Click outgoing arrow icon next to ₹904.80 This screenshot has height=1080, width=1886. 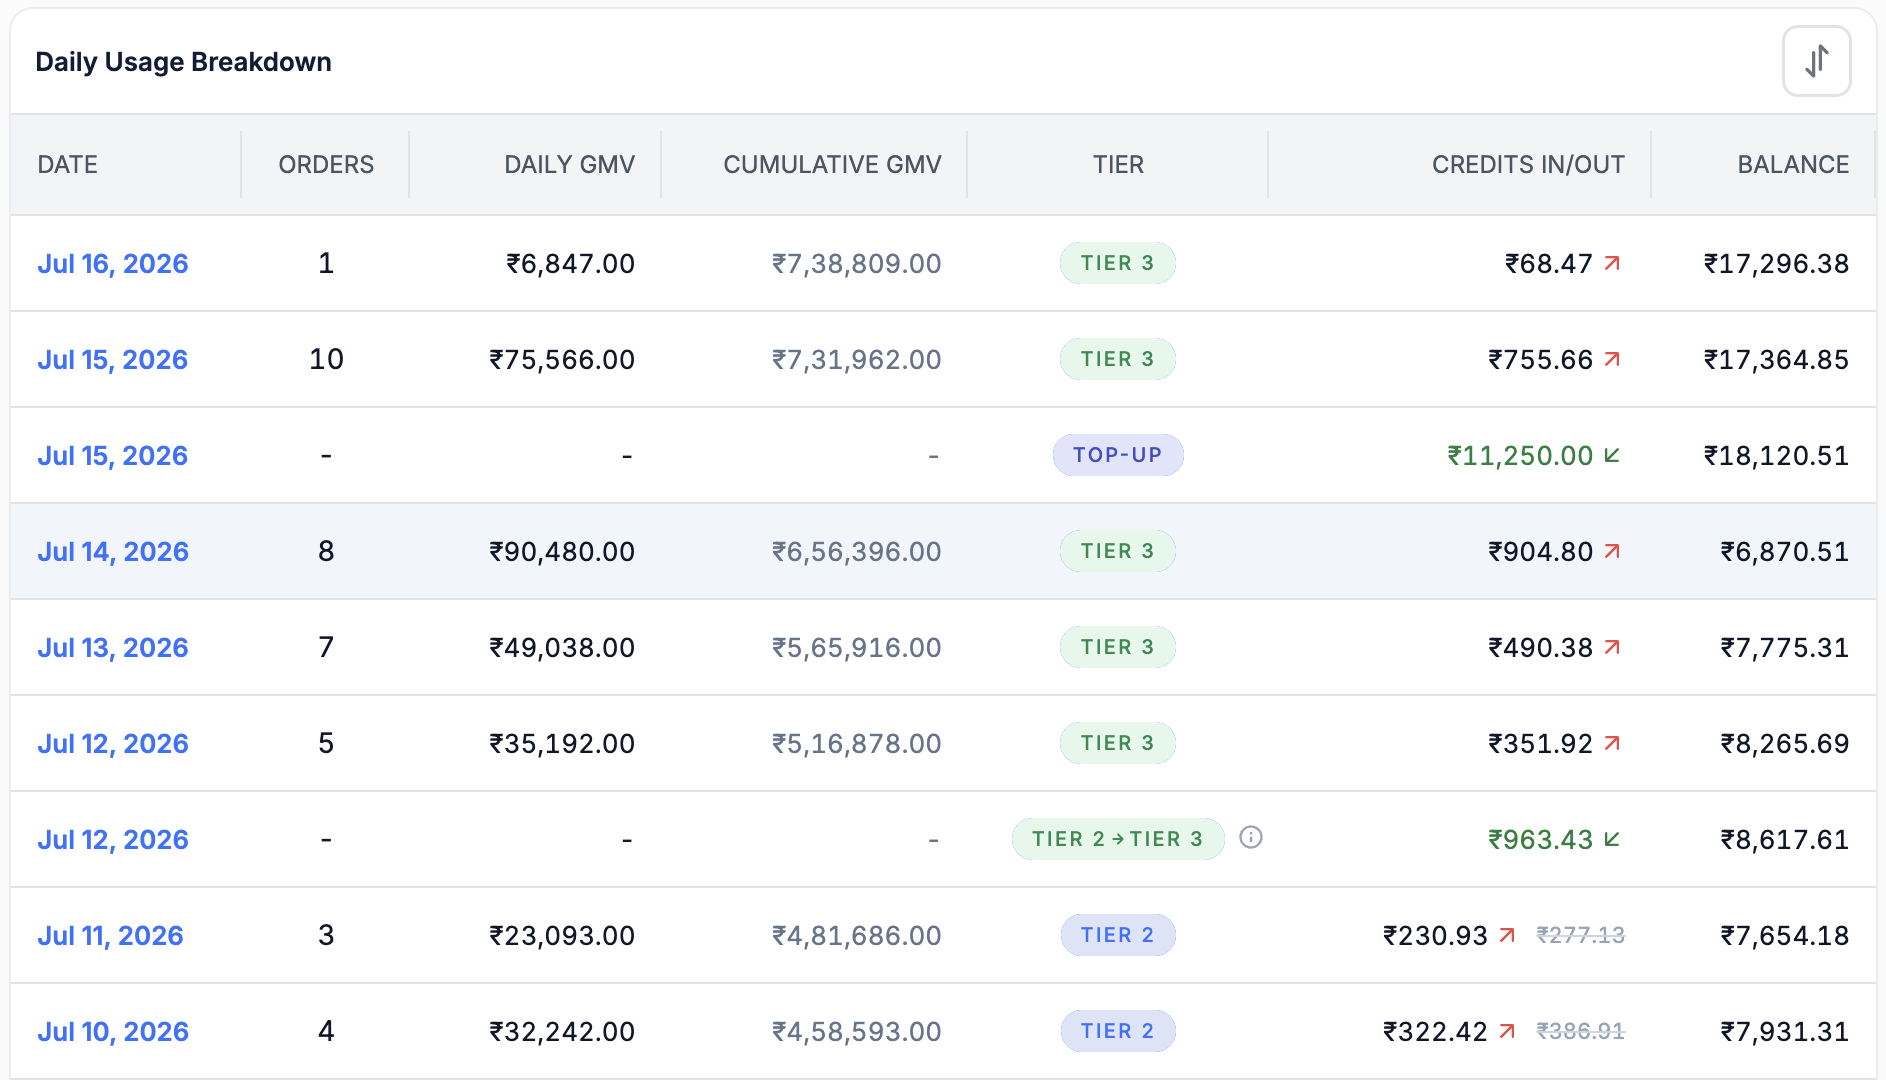click(x=1612, y=552)
